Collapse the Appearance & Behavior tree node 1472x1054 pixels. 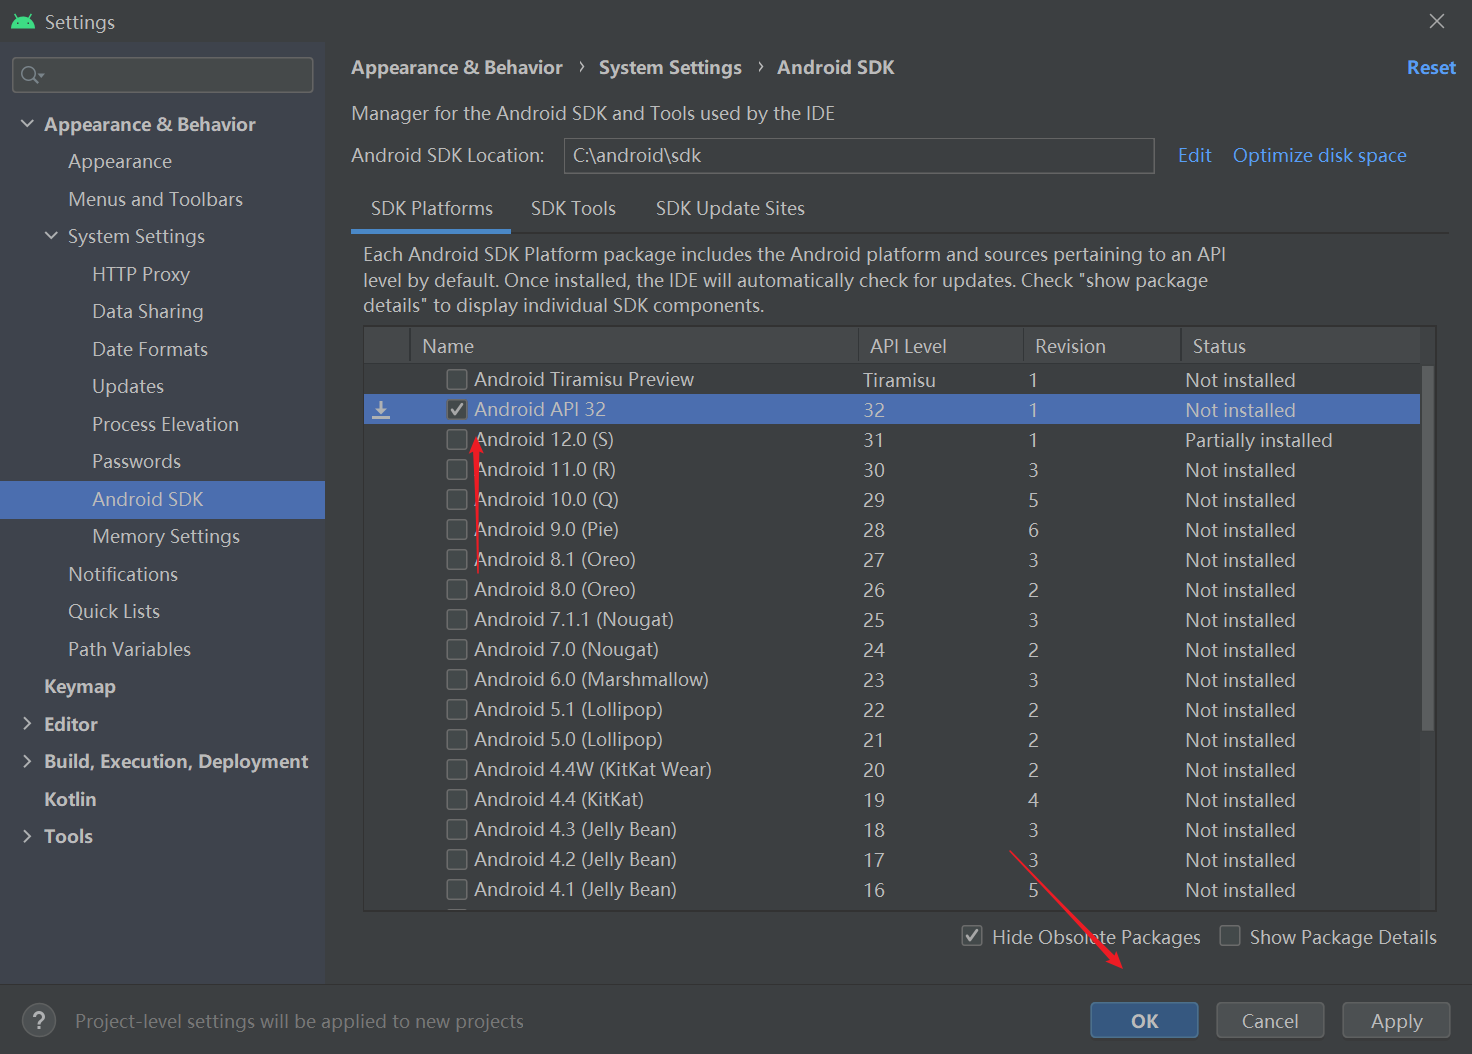click(27, 124)
